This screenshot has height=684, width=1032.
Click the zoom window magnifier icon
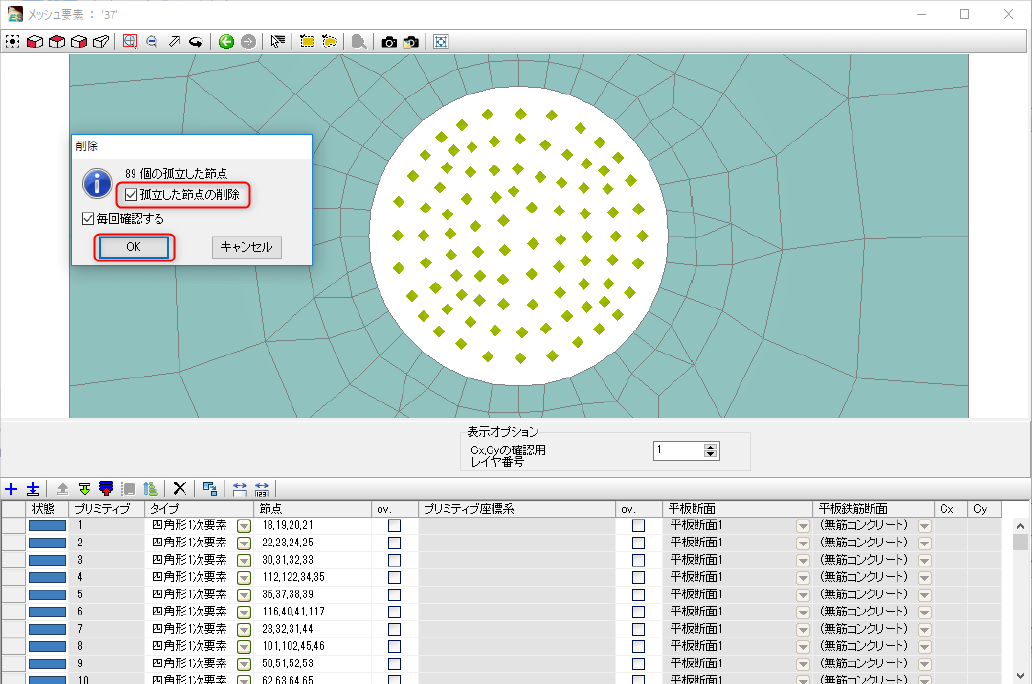click(x=129, y=42)
